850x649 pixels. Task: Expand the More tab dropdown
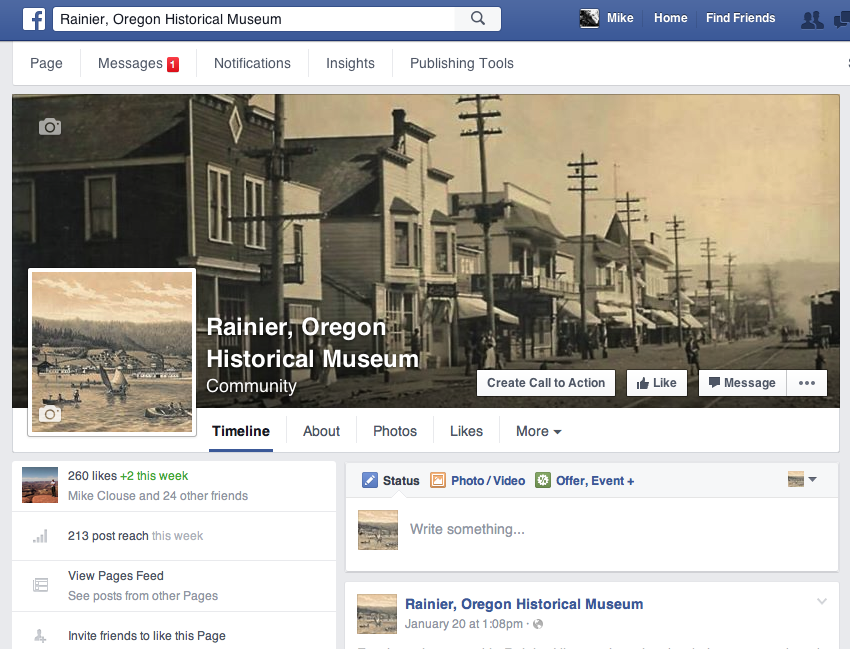pos(538,431)
